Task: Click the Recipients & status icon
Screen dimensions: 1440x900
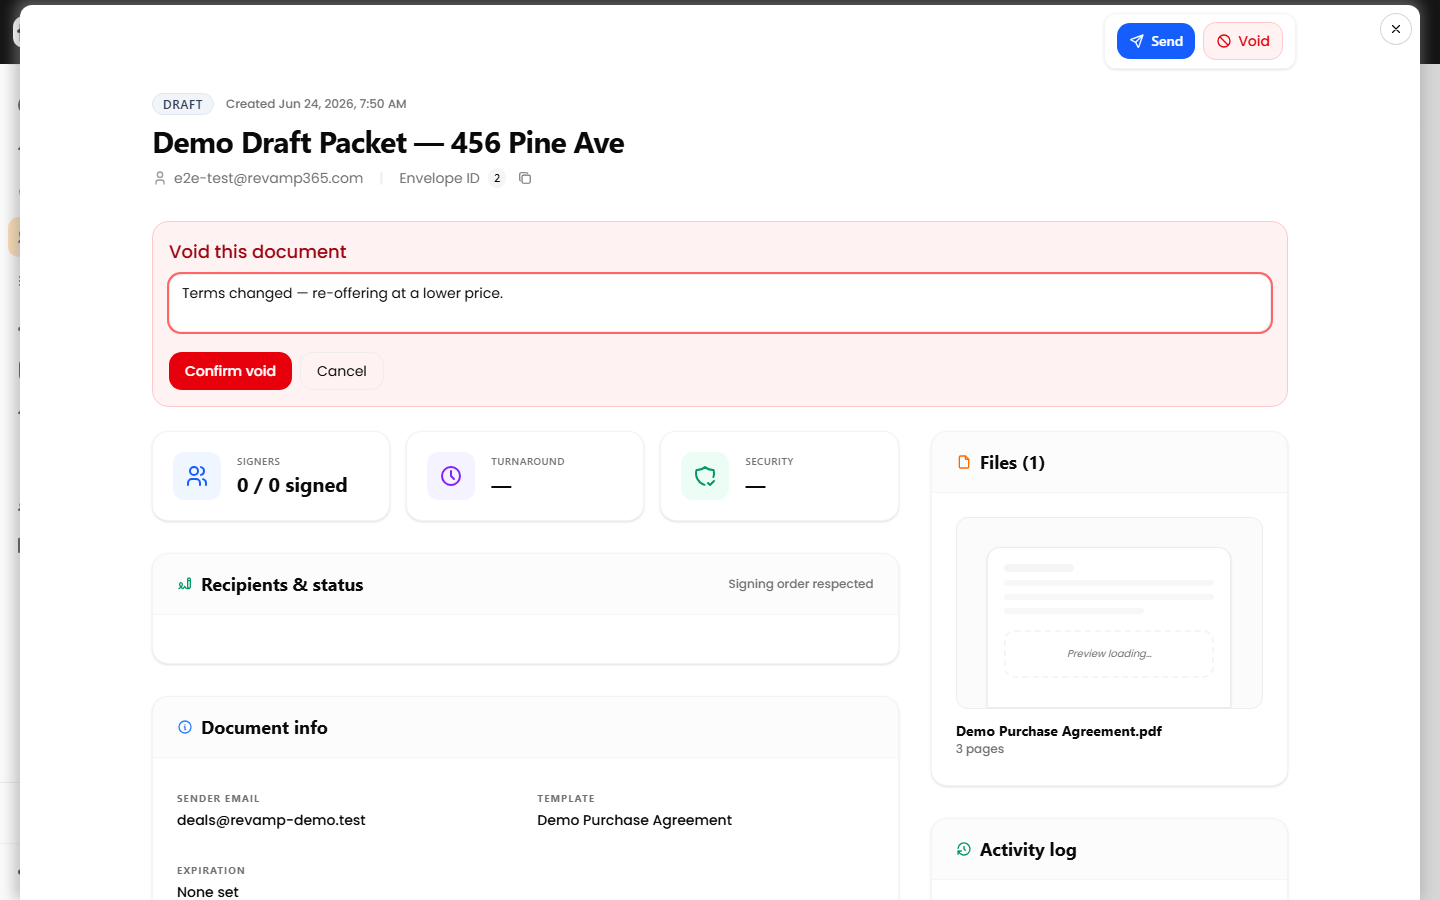Action: pyautogui.click(x=185, y=584)
